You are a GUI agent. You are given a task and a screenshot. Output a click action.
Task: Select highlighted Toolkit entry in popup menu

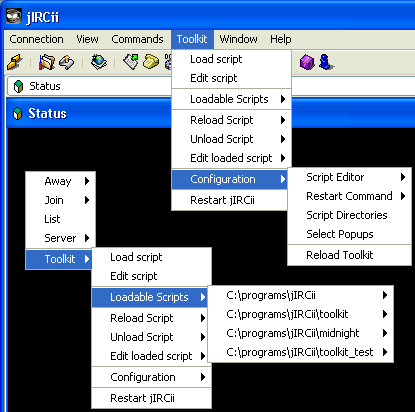(x=59, y=259)
